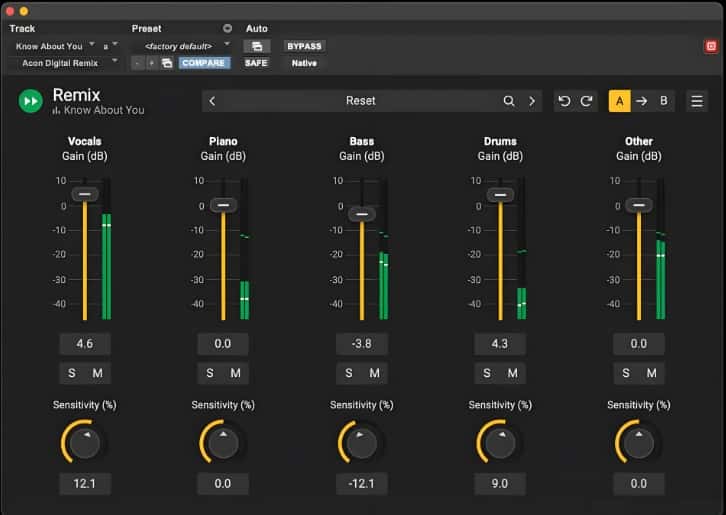Toggle plug-in BYPASS
Screen dimensions: 726x515
pyautogui.click(x=304, y=46)
